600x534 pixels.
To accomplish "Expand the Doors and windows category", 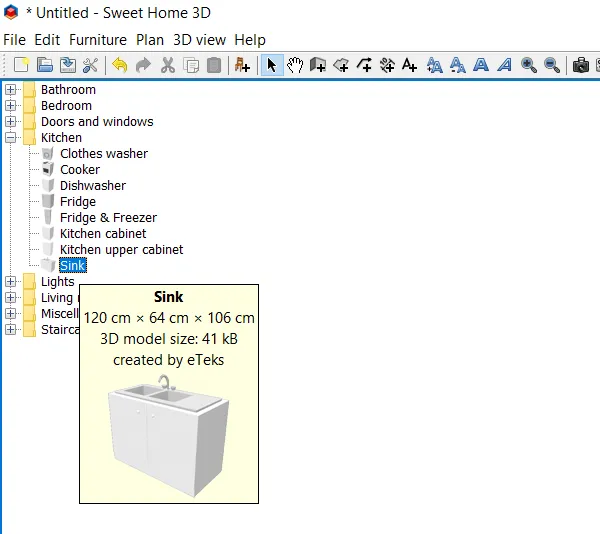I will 11,122.
